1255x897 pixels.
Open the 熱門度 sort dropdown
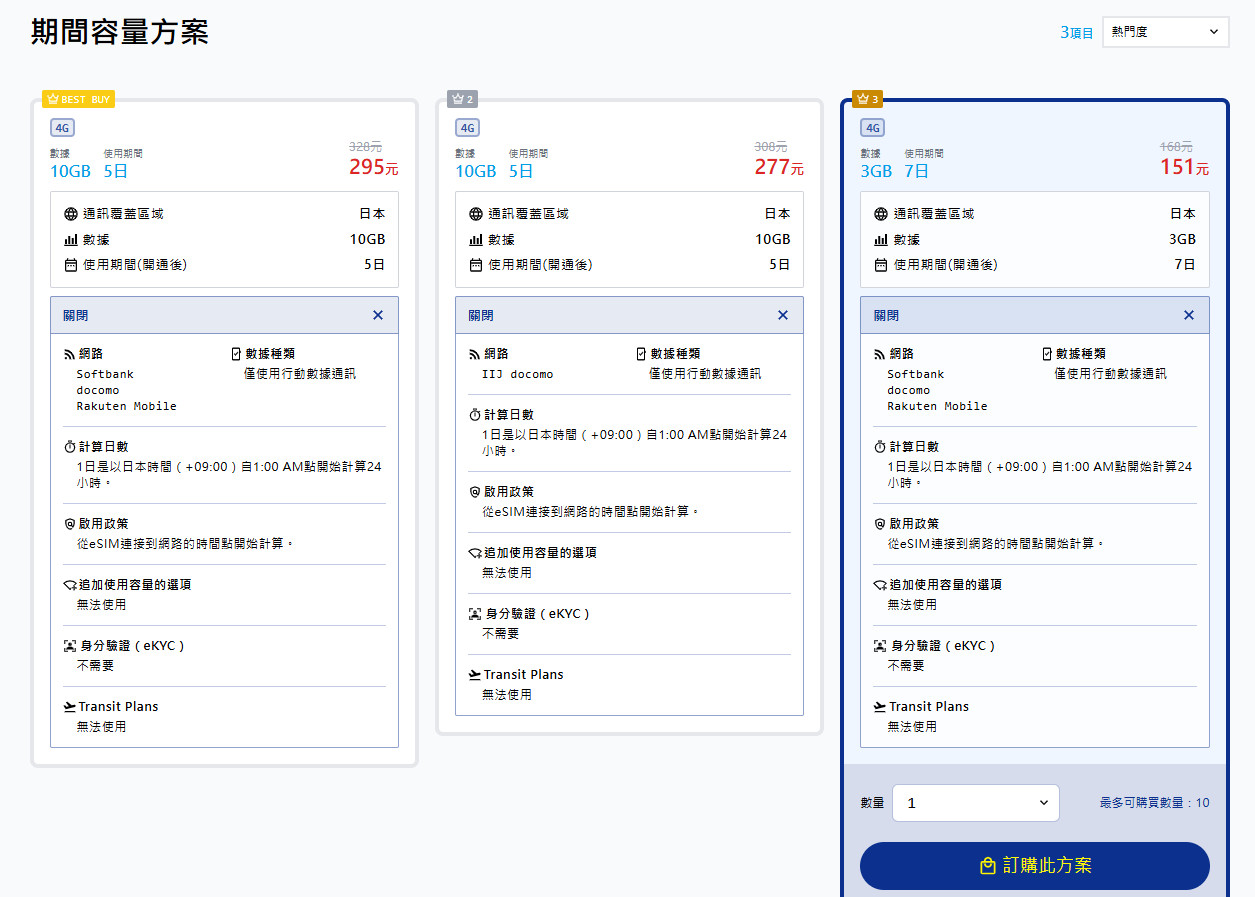click(1165, 32)
